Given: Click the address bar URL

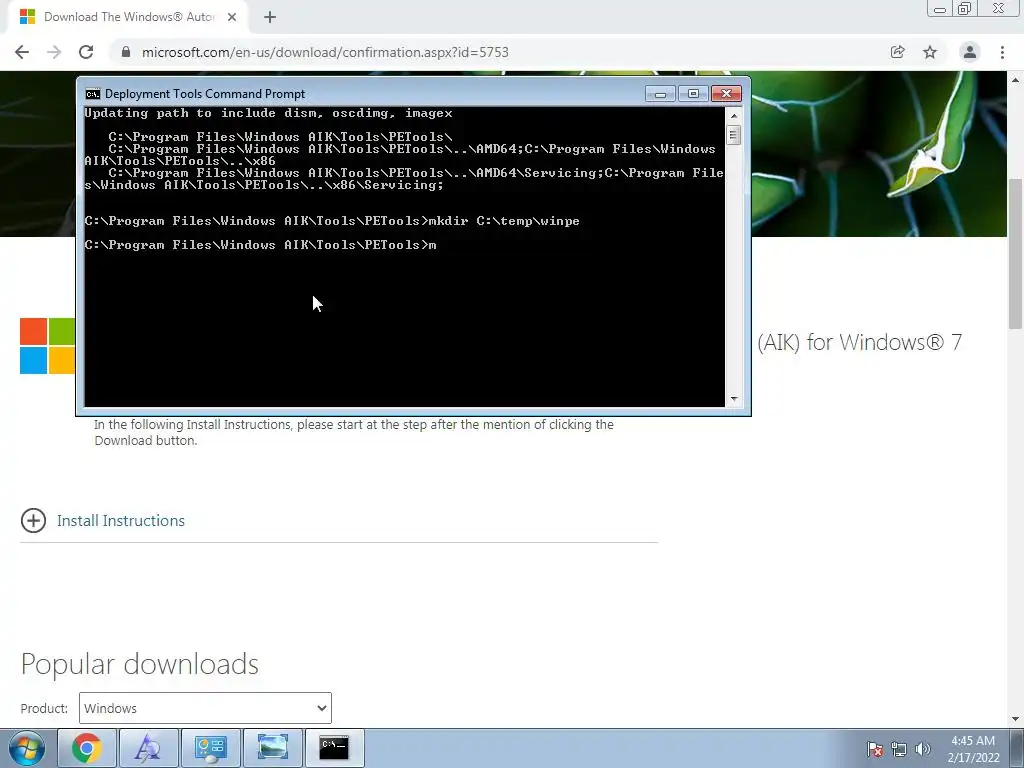Looking at the screenshot, I should [x=325, y=52].
